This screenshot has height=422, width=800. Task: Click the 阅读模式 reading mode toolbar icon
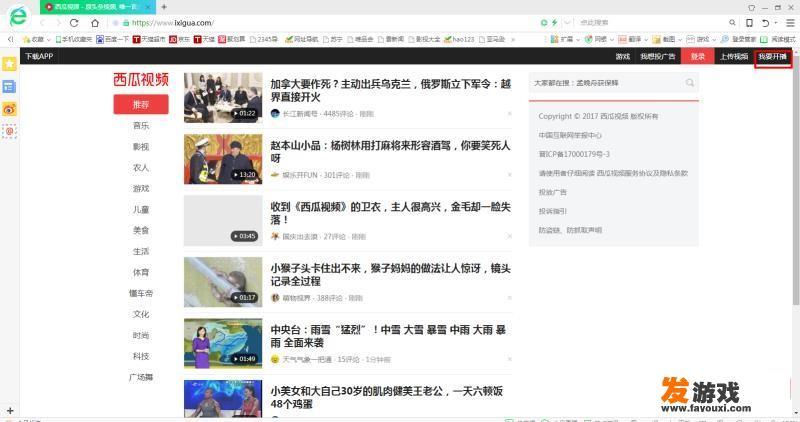[778, 39]
